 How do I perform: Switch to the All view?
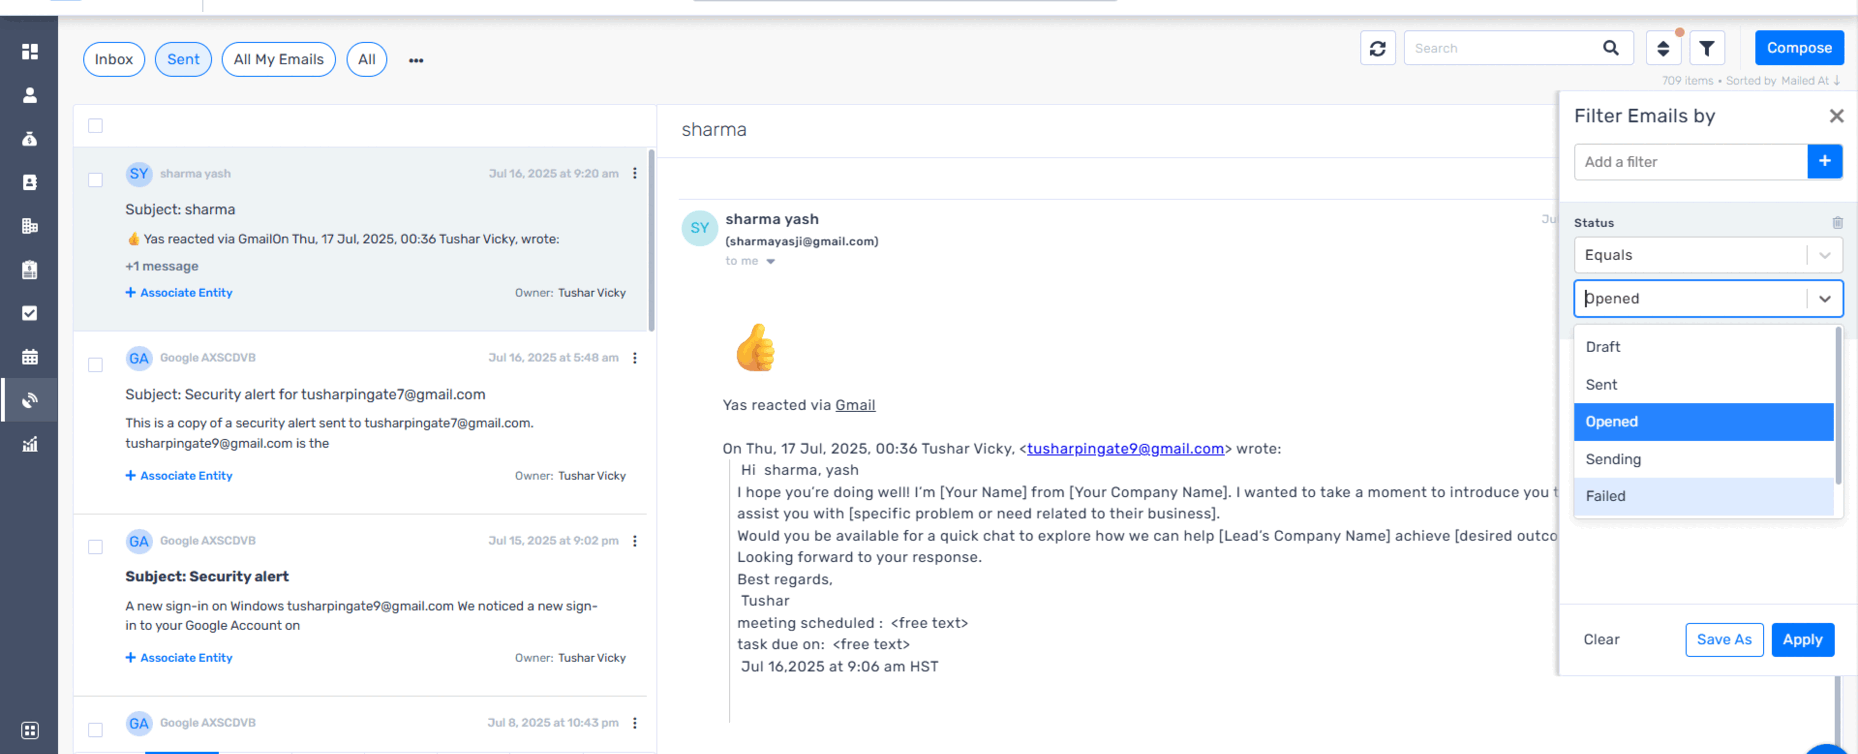tap(367, 59)
